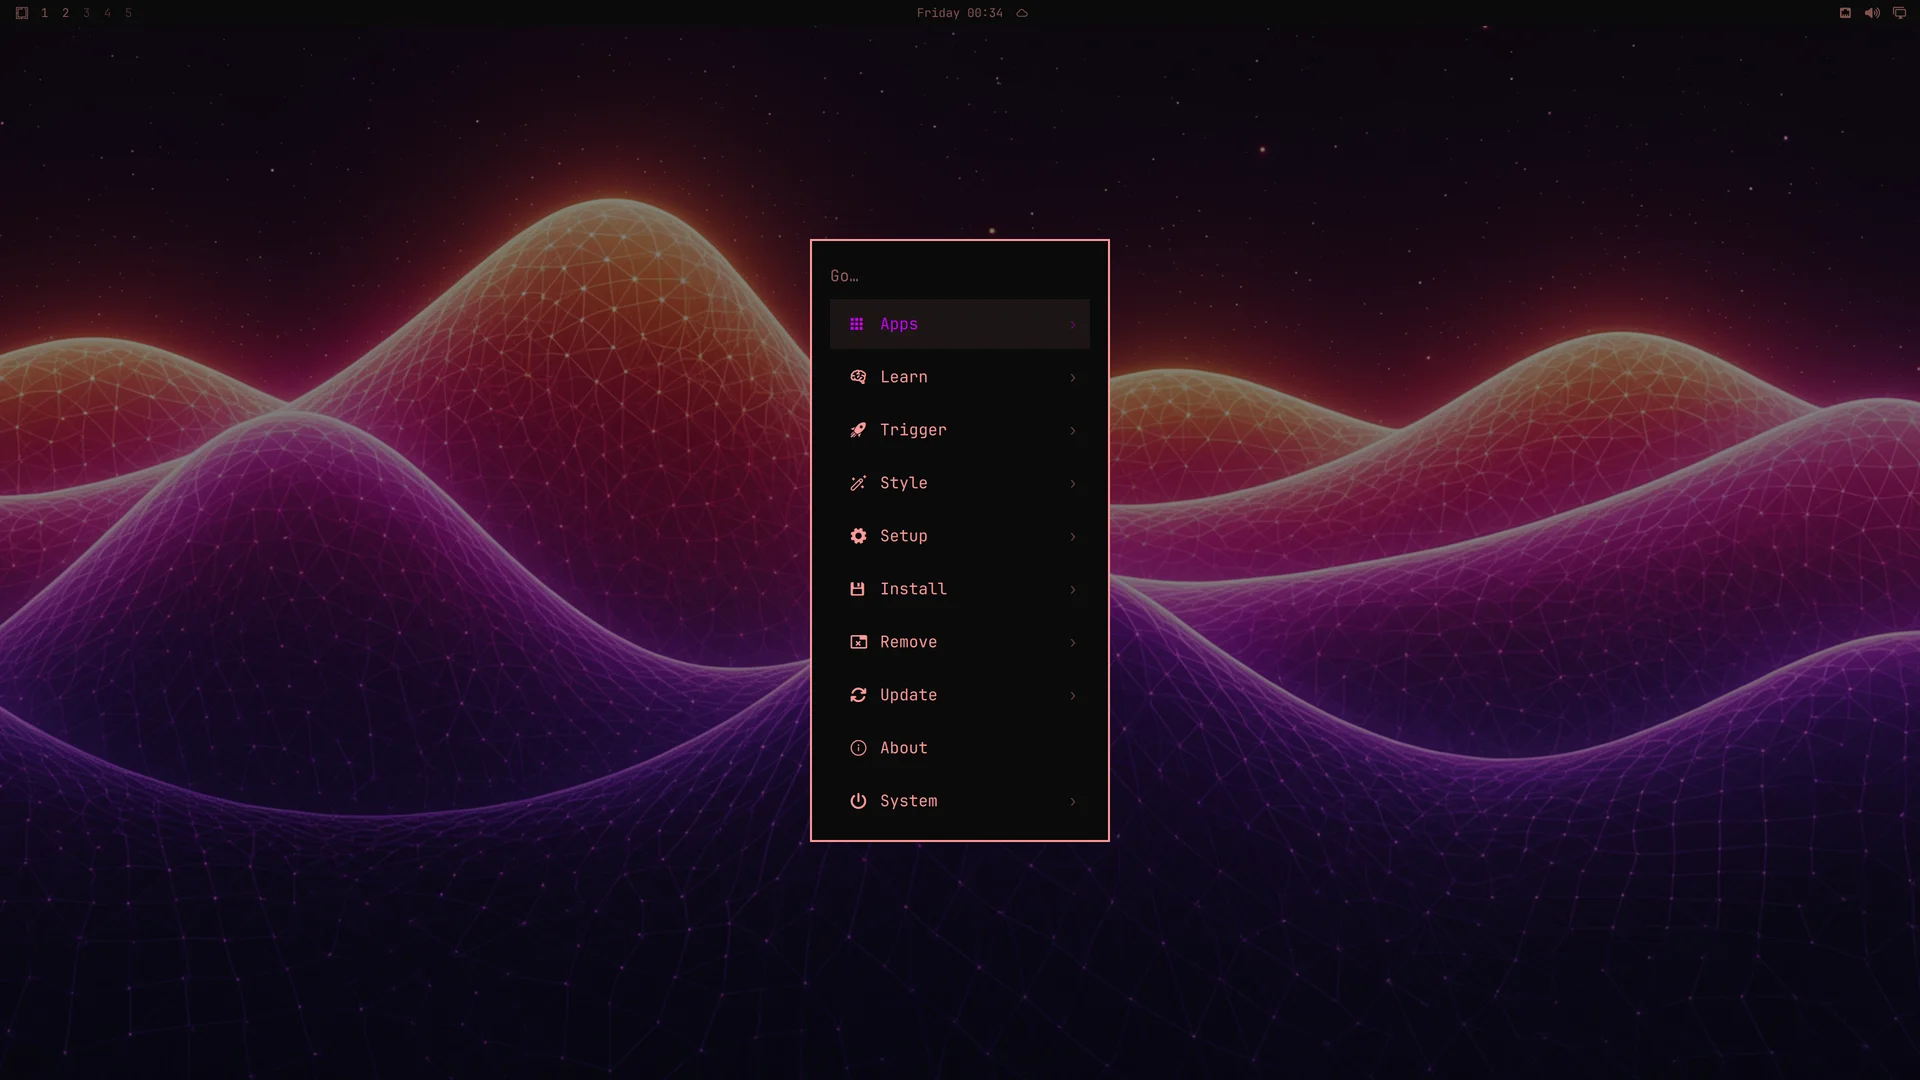Switch to workspace 1 in top bar
The width and height of the screenshot is (1920, 1080).
tap(44, 13)
